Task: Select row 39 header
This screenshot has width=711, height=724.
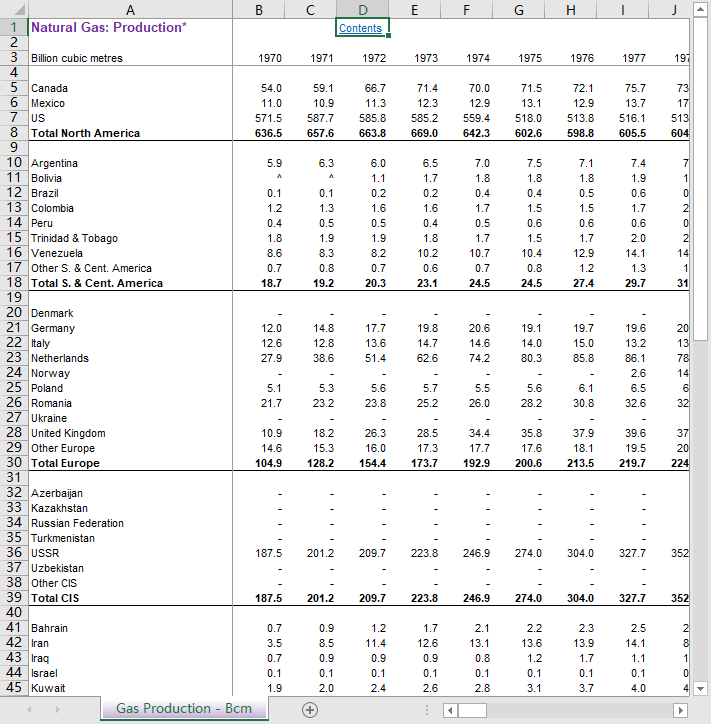Action: [x=14, y=597]
